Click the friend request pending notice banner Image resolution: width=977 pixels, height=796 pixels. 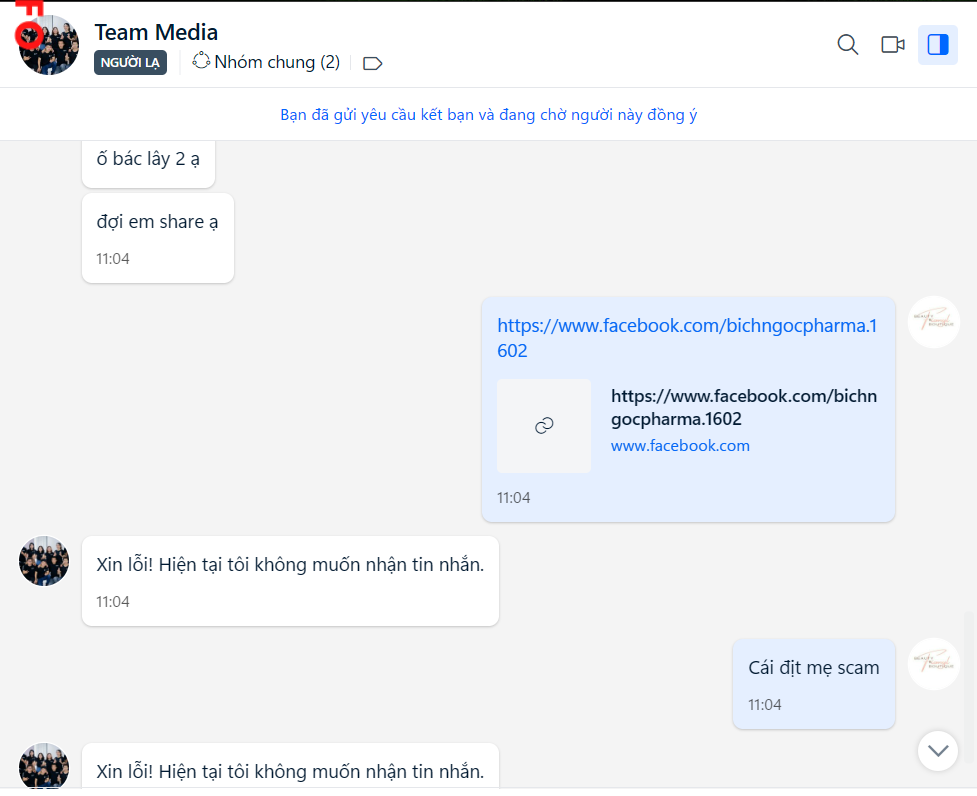(488, 115)
